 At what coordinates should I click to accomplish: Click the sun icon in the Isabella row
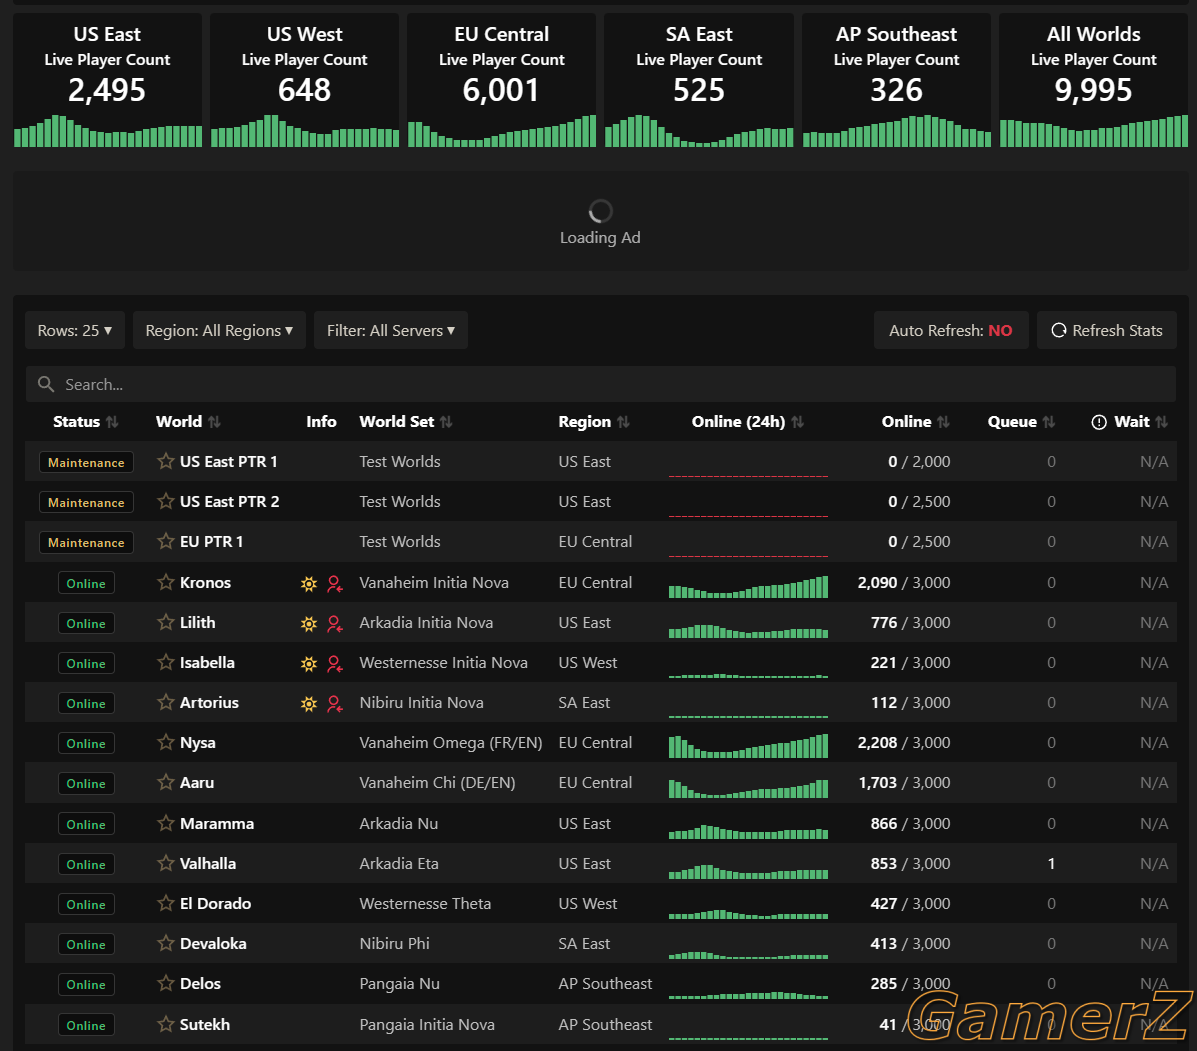click(x=308, y=663)
